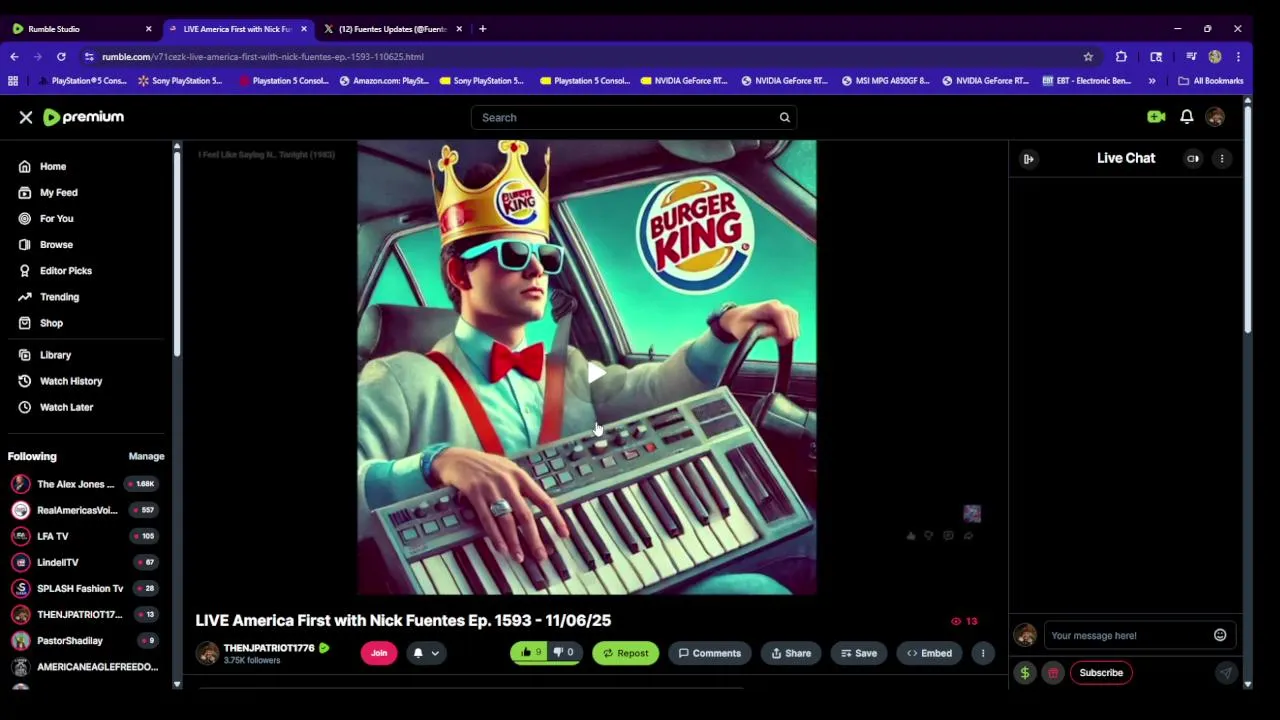The image size is (1280, 720).
Task: Open For You in sidebar
Action: (x=56, y=218)
